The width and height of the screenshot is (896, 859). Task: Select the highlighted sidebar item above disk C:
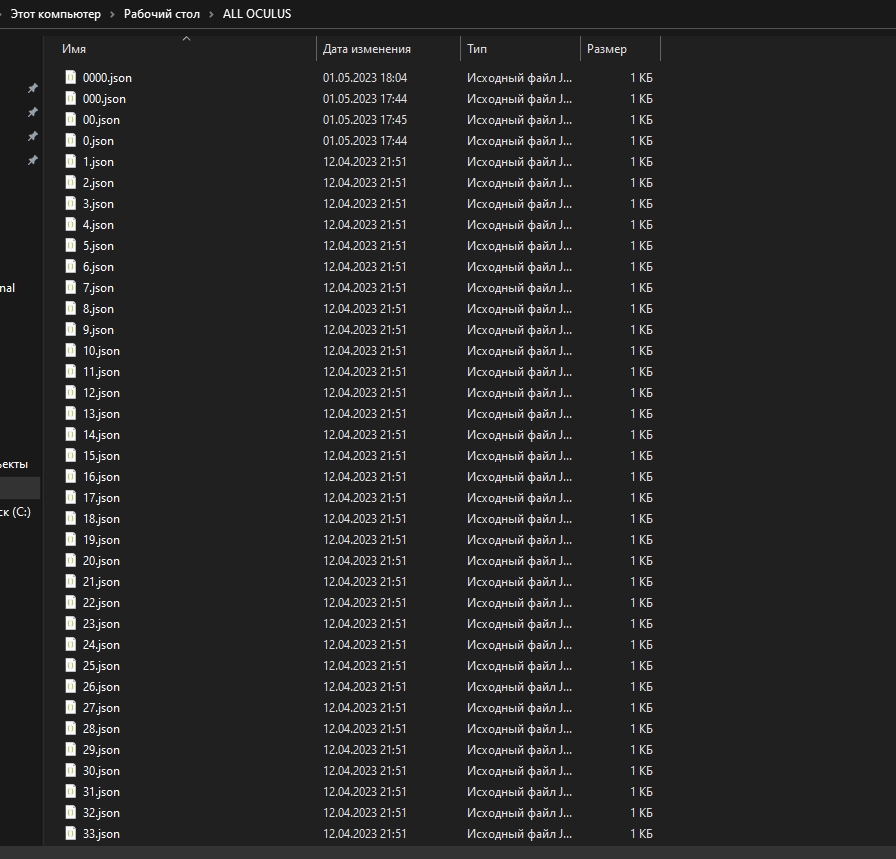pos(18,488)
